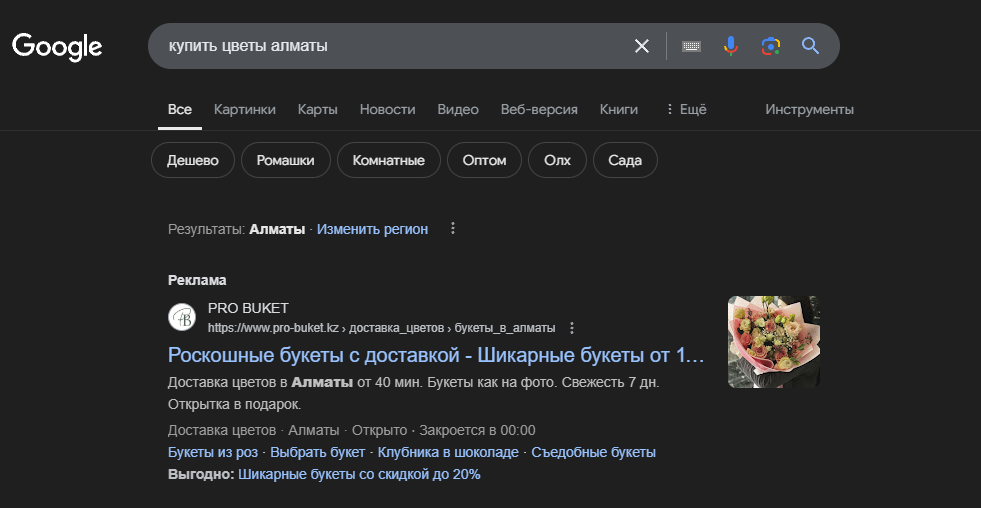The height and width of the screenshot is (508, 981).
Task: Open the Выбрать букет sitelink
Action: tap(318, 452)
